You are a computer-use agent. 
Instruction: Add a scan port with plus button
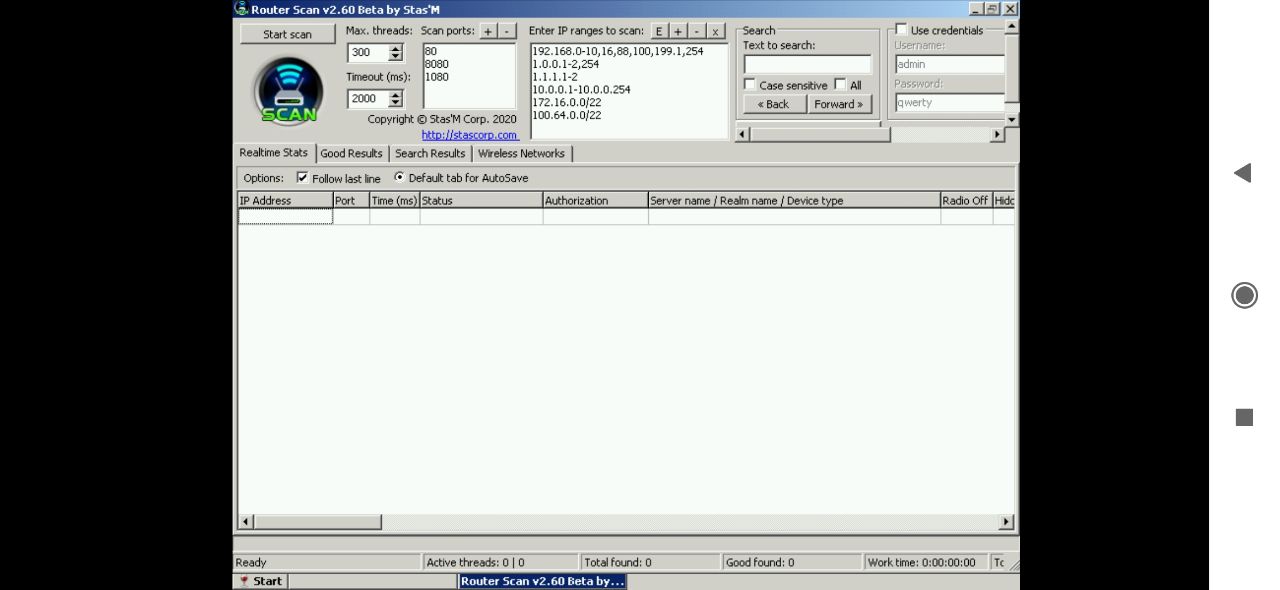tap(488, 31)
